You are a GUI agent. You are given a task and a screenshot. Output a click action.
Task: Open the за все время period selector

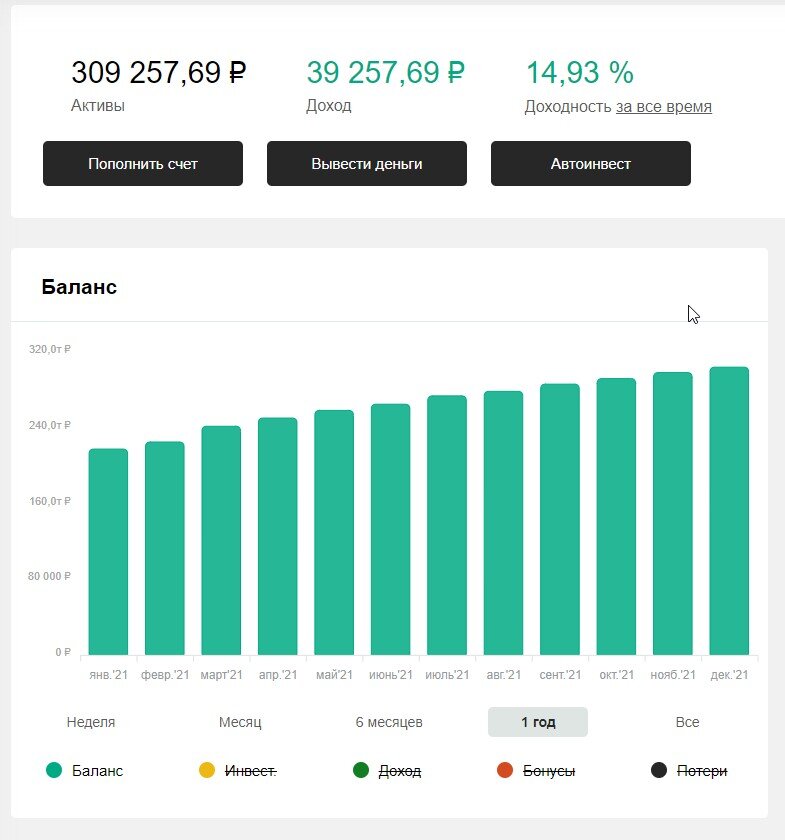coord(664,107)
